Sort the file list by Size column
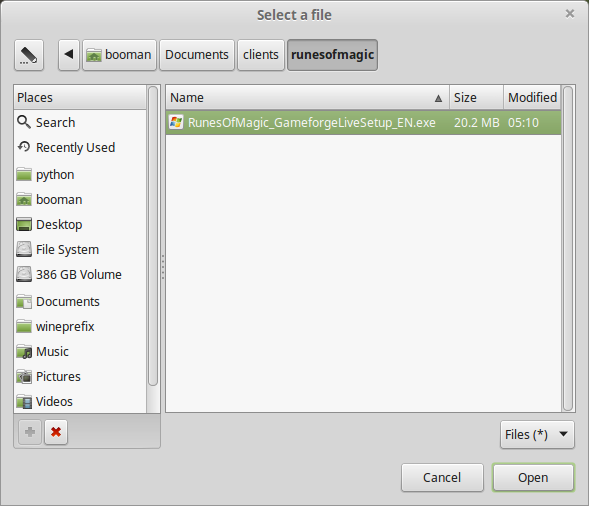Screen dimensions: 589x506 coord(476,98)
